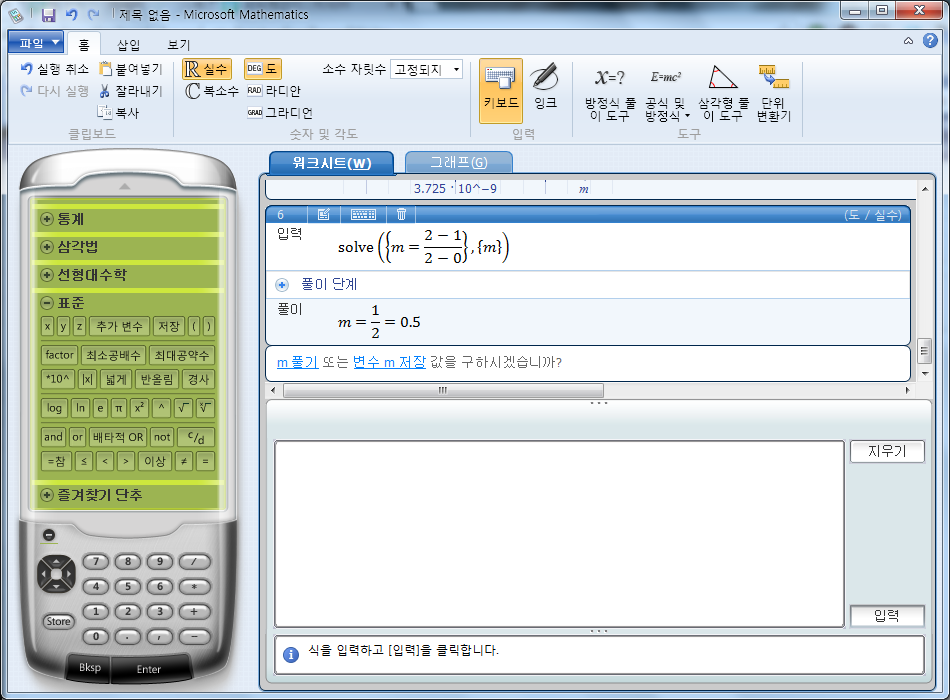The height and width of the screenshot is (700, 950).
Task: Toggle 키보드 keyboard input mode
Action: (x=500, y=91)
